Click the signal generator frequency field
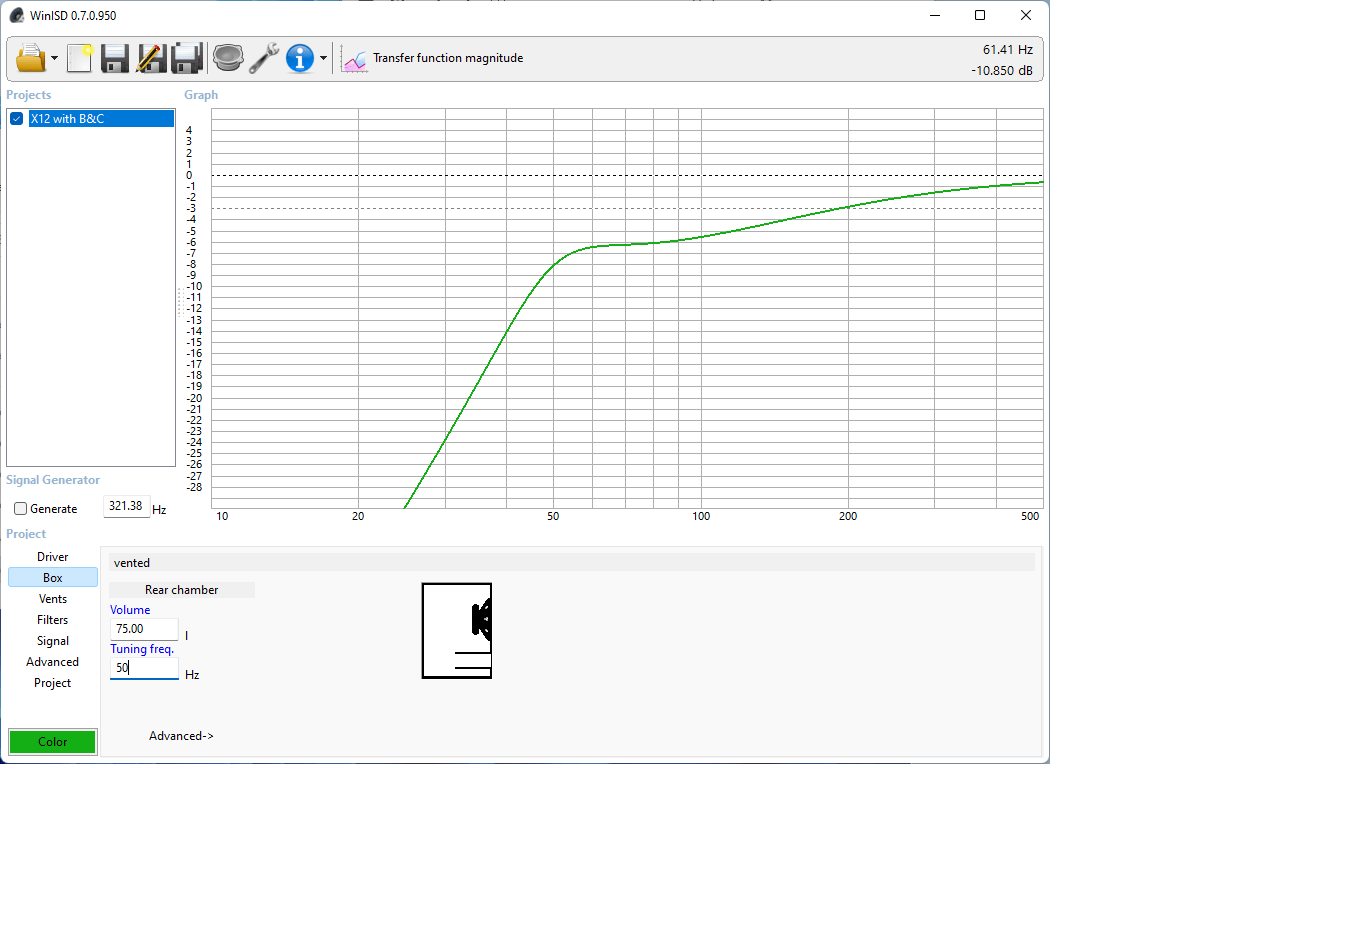 point(127,506)
